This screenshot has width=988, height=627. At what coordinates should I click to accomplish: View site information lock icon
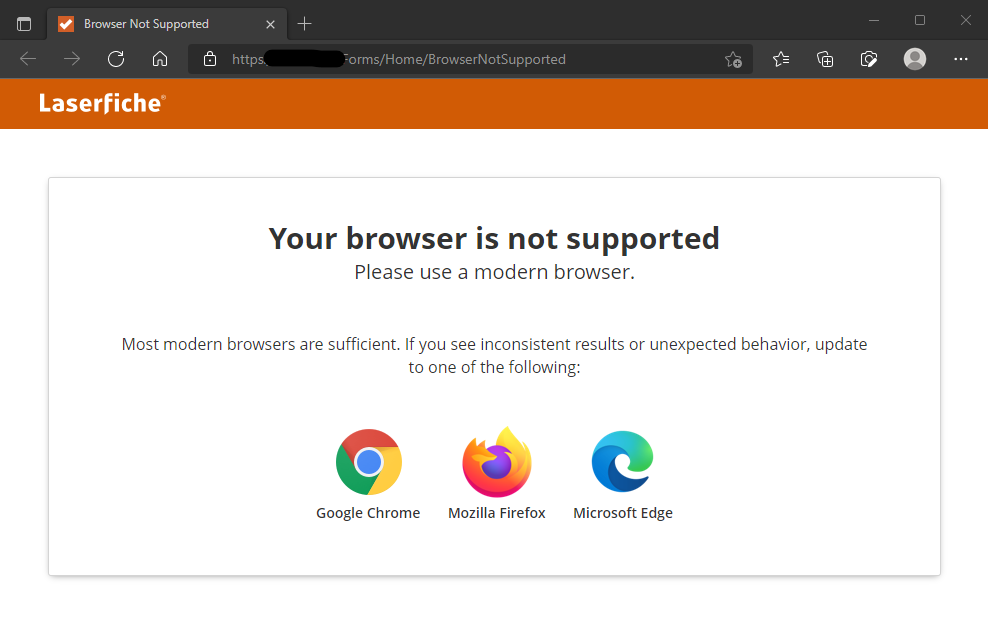coord(210,59)
